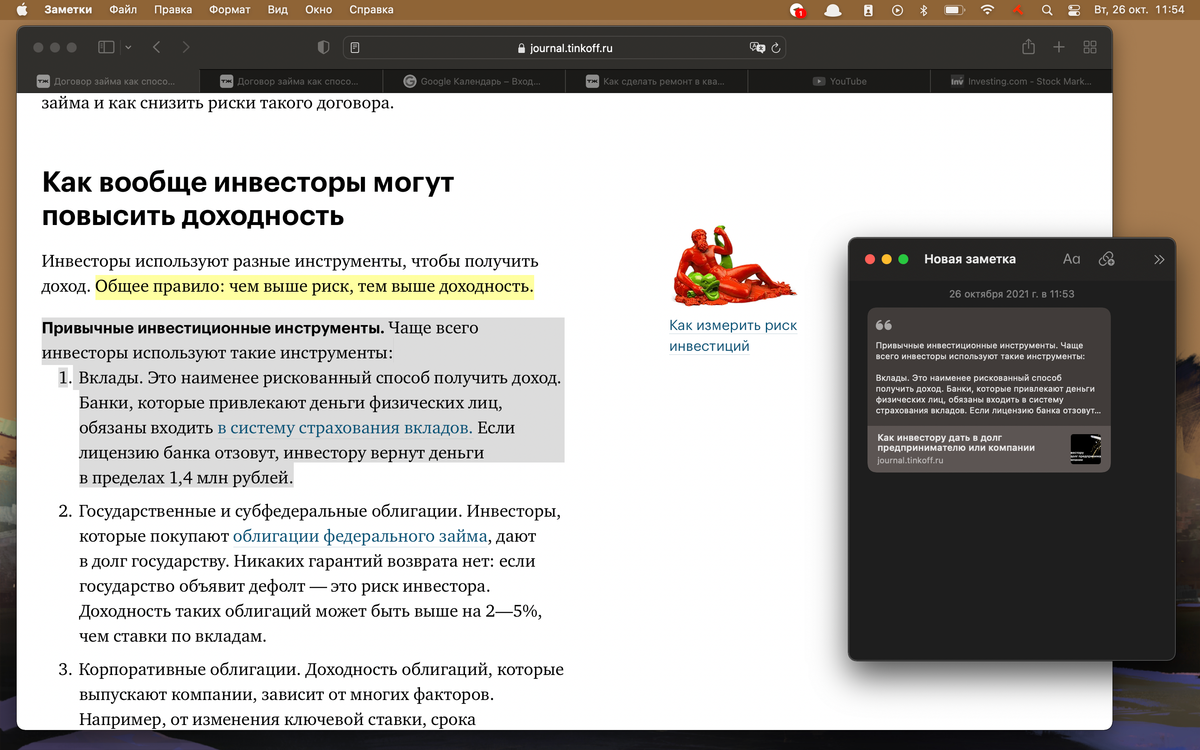
Task: Zoom the Новая заметка window green button
Action: (x=903, y=259)
